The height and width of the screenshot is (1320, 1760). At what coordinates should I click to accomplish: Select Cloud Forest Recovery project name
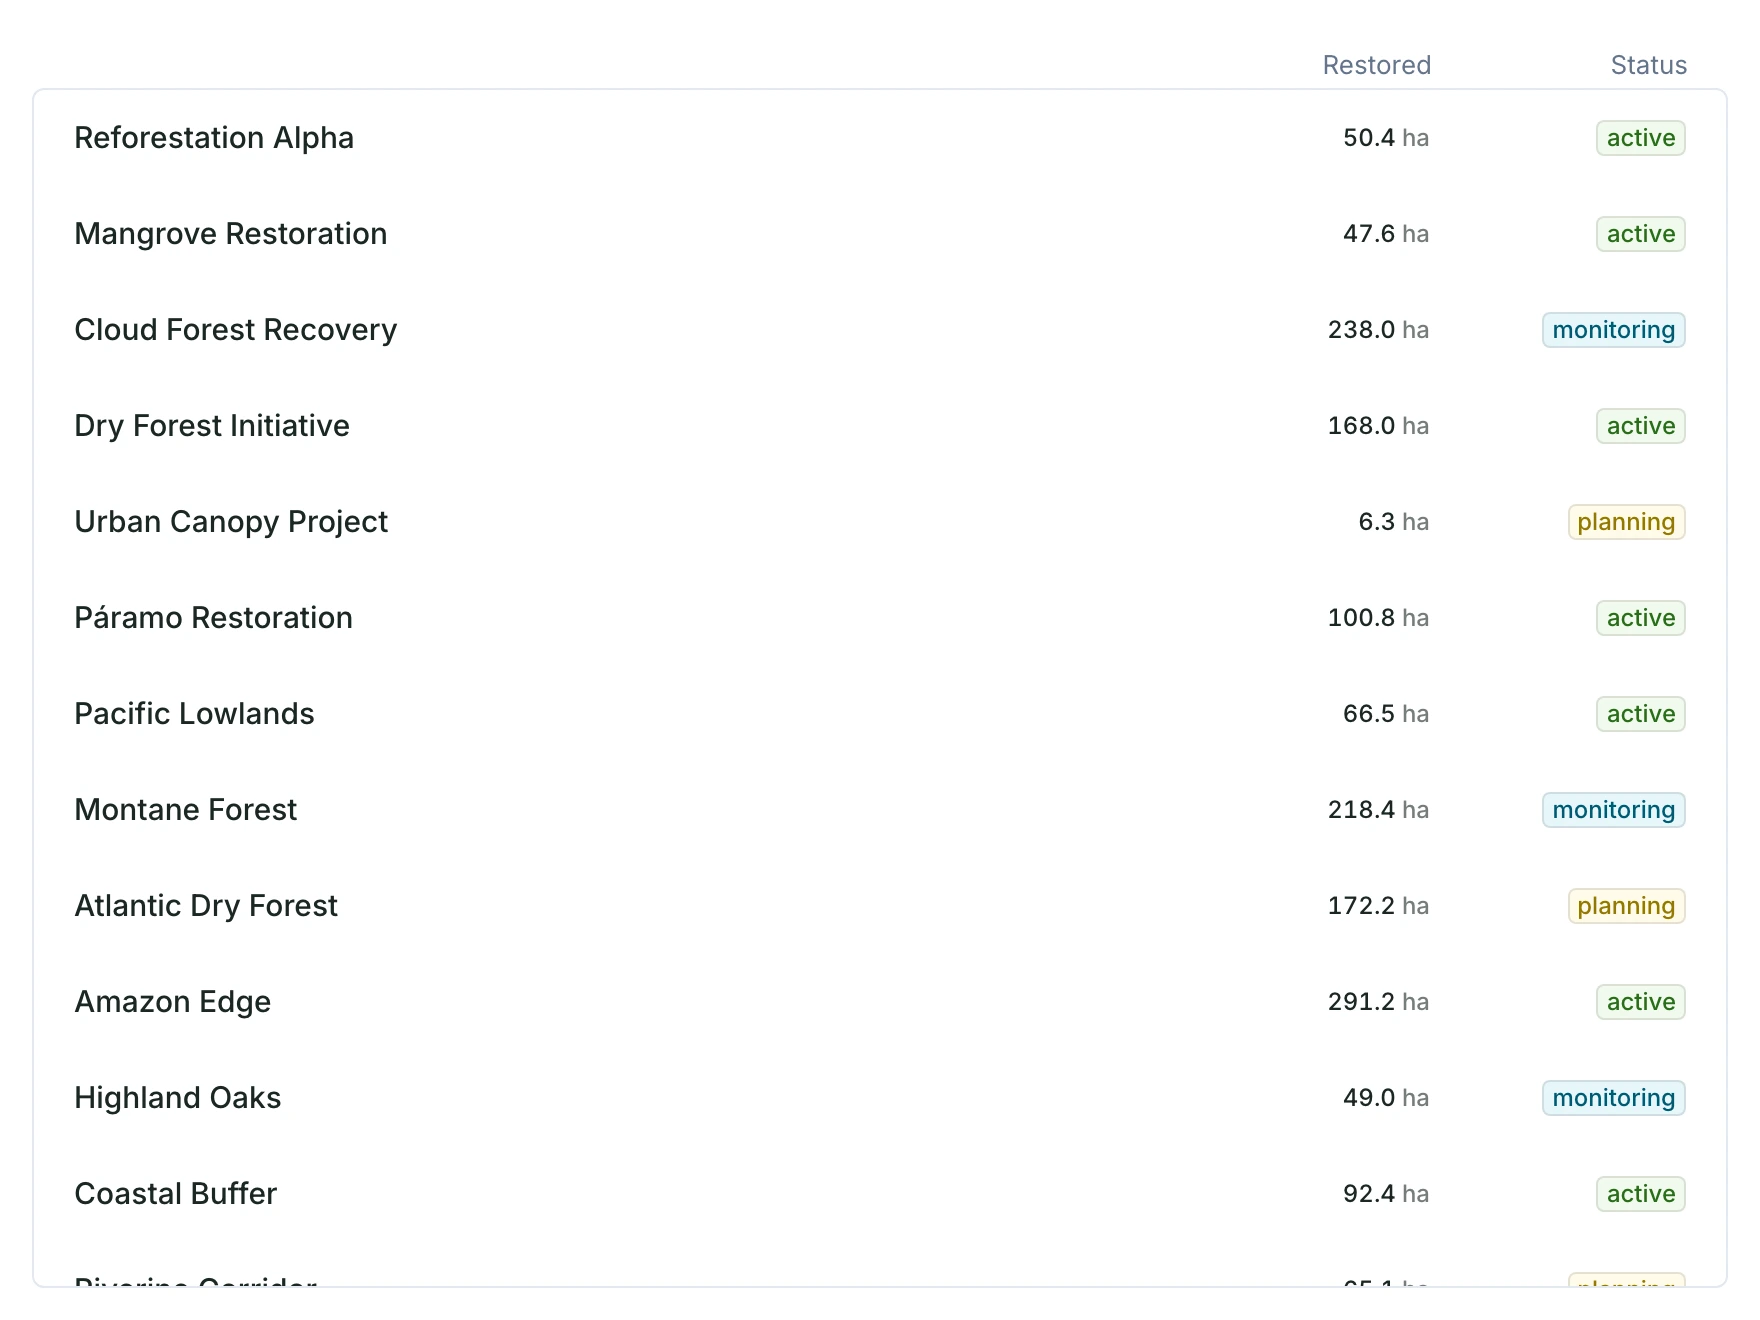coord(236,330)
